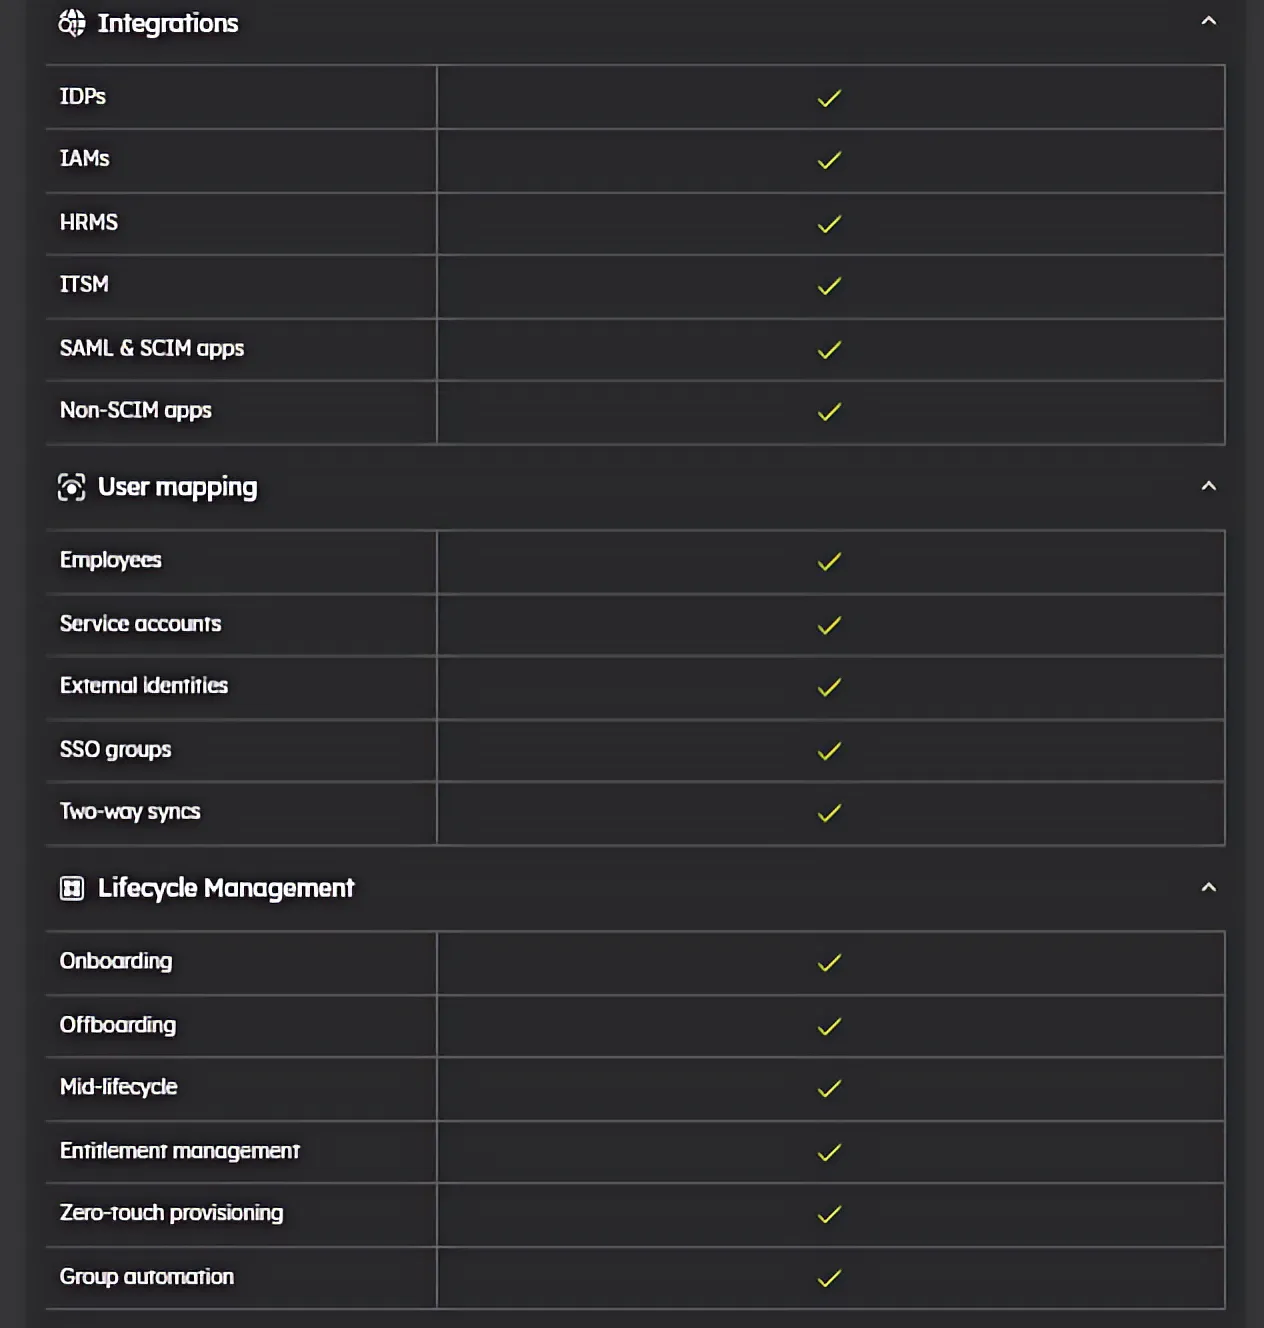Click the Lifecycle Management square icon
This screenshot has width=1264, height=1328.
pyautogui.click(x=72, y=888)
